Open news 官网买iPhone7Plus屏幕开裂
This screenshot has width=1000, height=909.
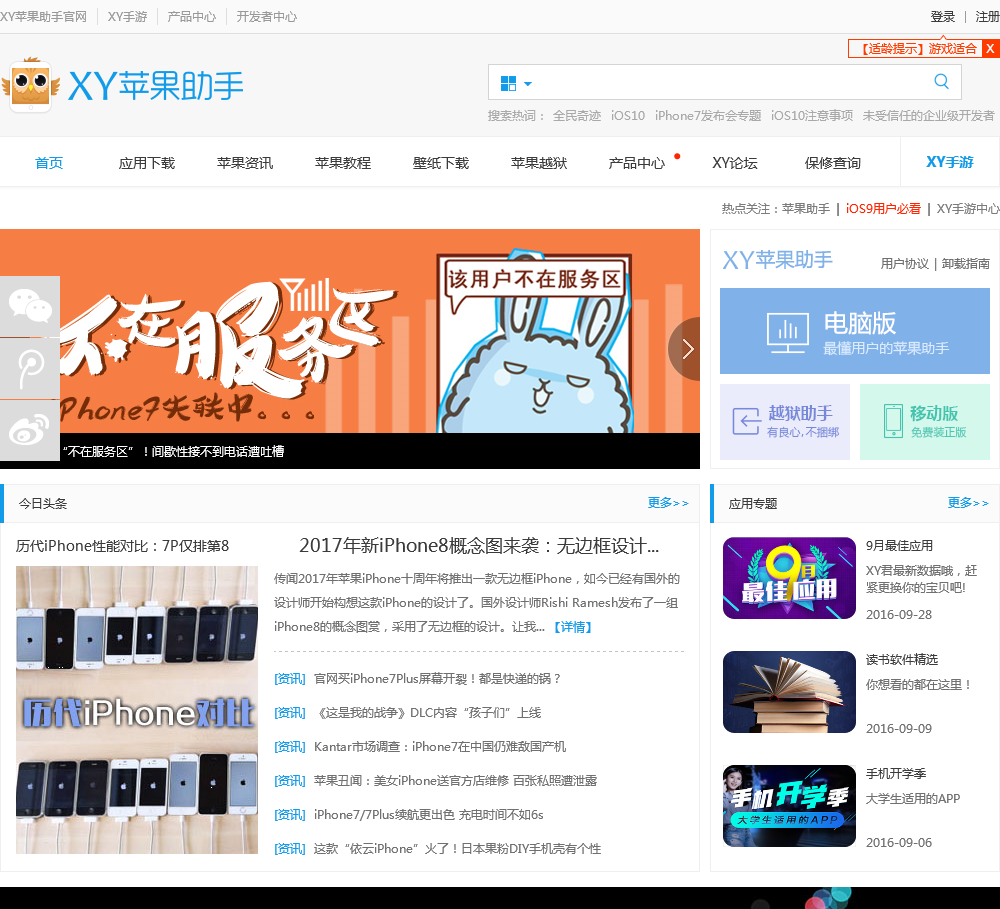coord(438,679)
